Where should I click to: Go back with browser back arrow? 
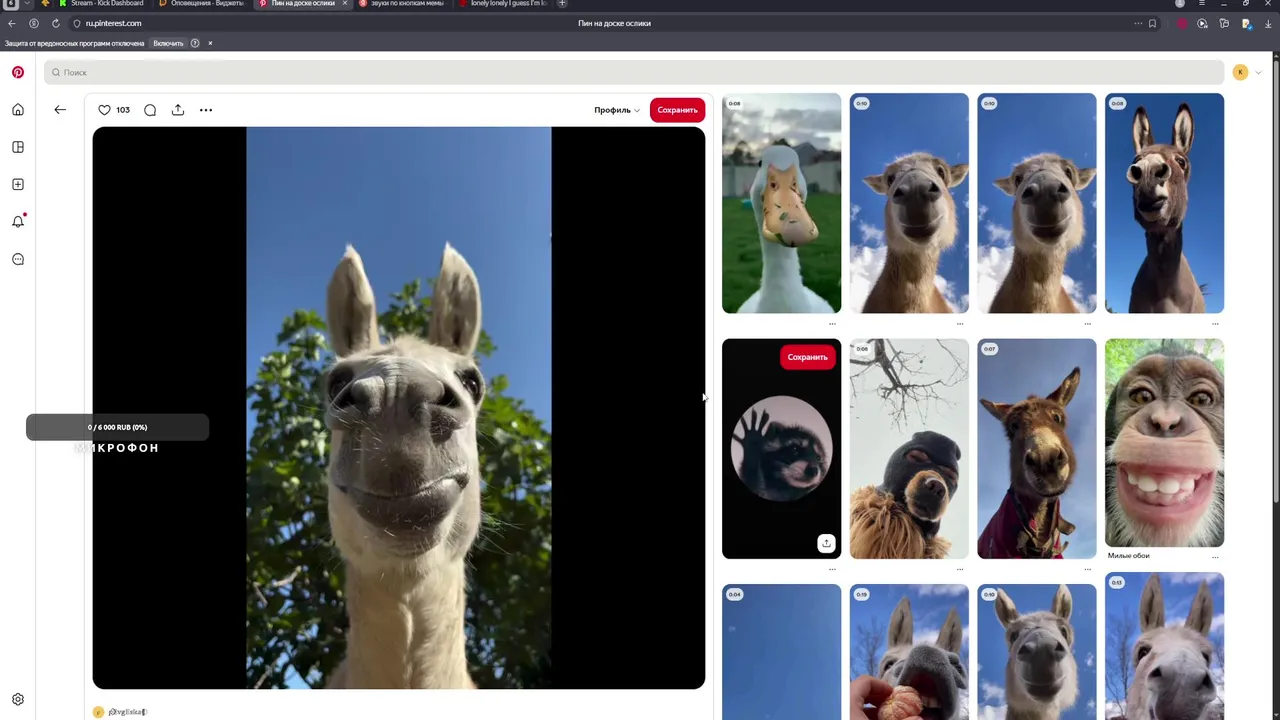coord(12,23)
